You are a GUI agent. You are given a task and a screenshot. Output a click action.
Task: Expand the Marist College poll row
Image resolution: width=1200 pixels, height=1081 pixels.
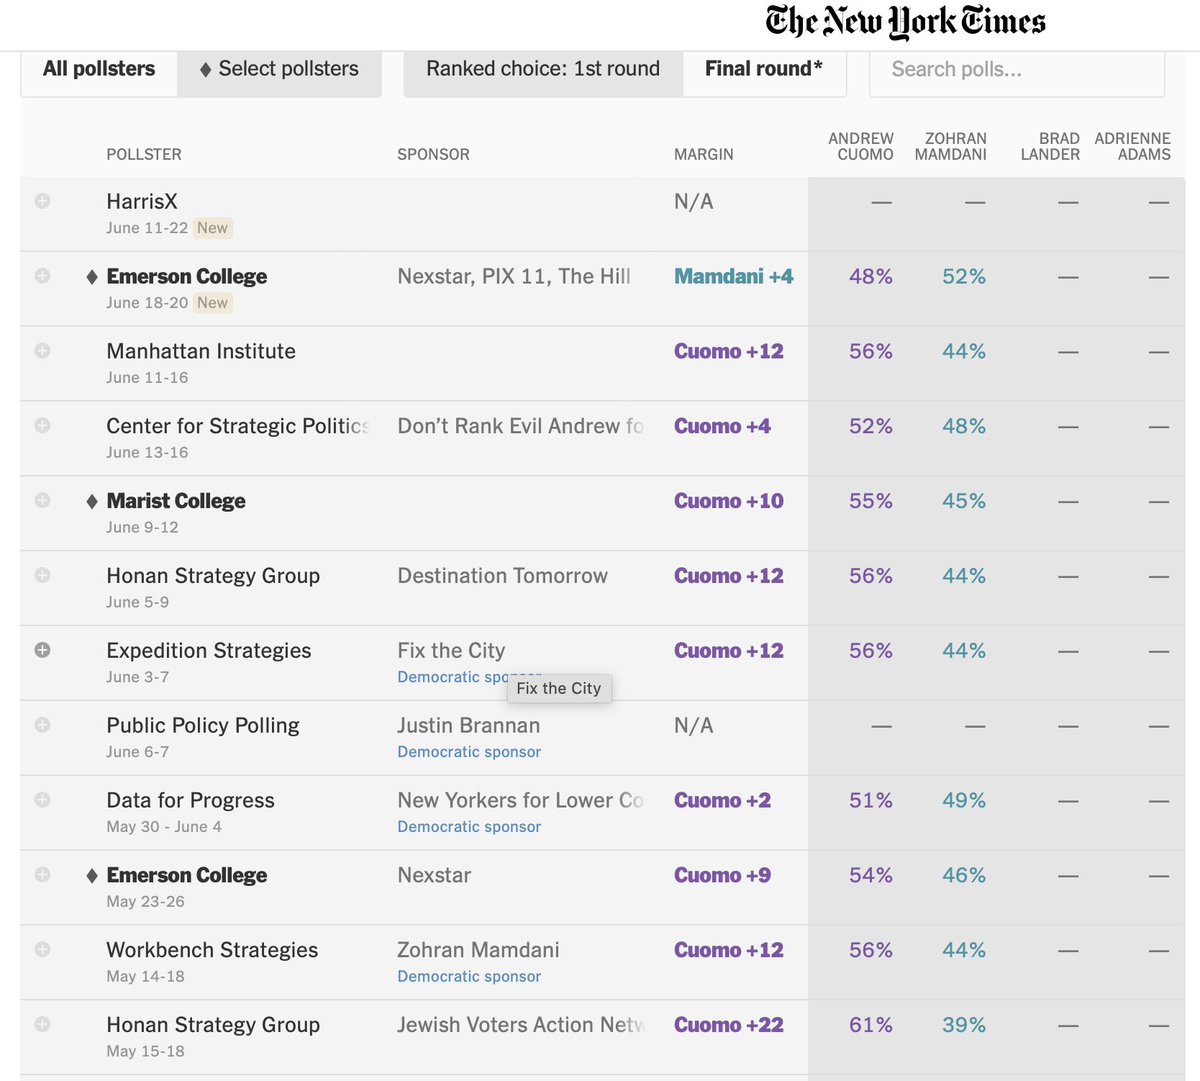click(x=42, y=500)
